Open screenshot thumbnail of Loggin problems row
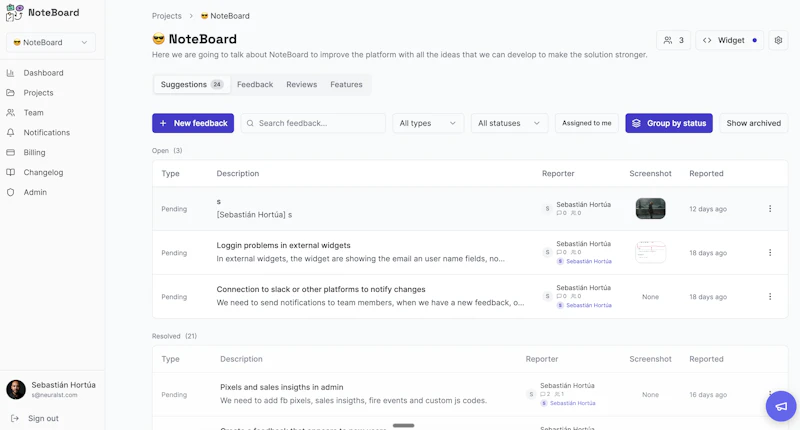The image size is (800, 430). coord(650,252)
